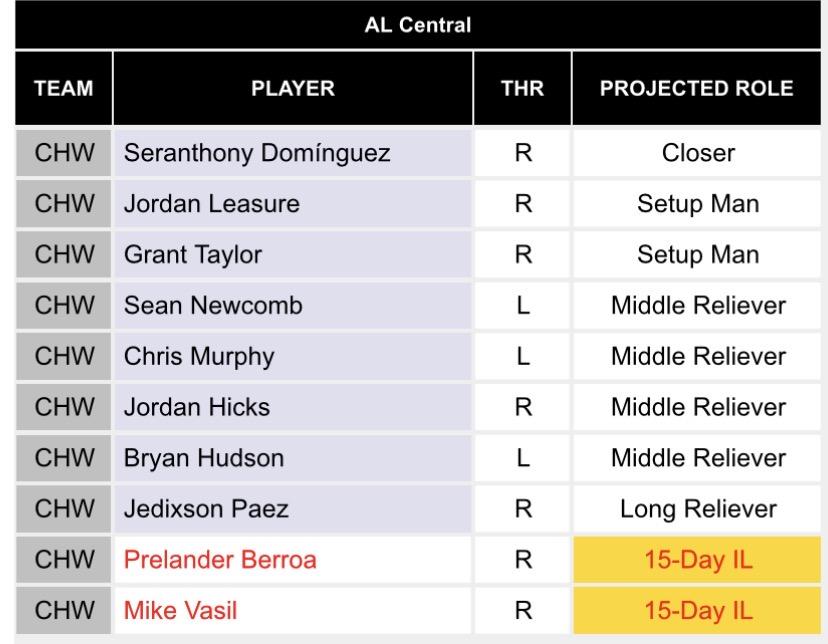Sort by the PLAYER column header
The width and height of the screenshot is (828, 644).
point(292,88)
